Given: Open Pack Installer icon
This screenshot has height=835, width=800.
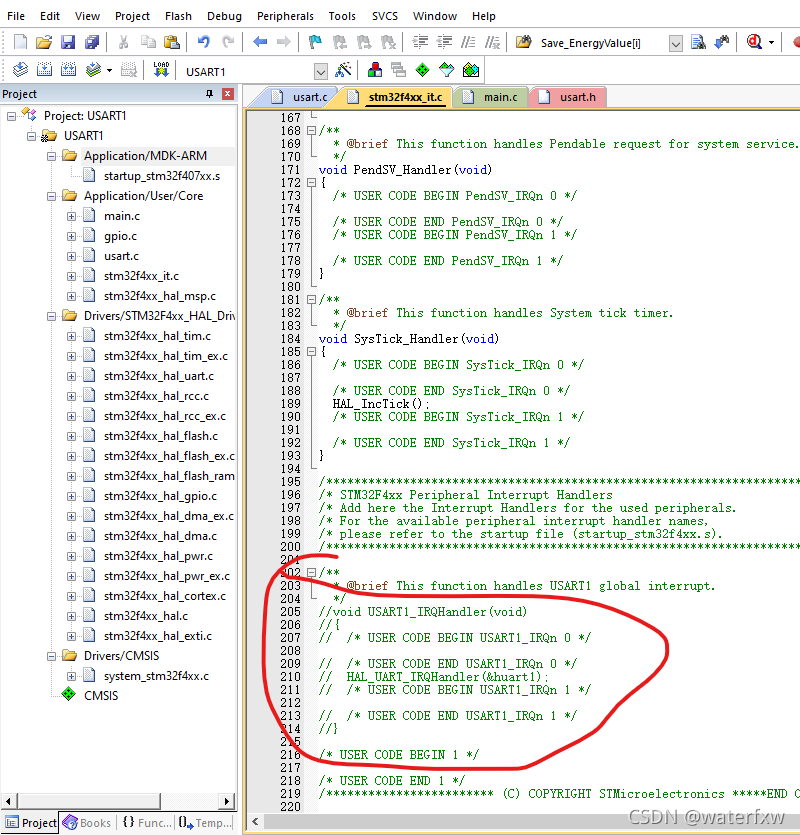Looking at the screenshot, I should tap(471, 70).
